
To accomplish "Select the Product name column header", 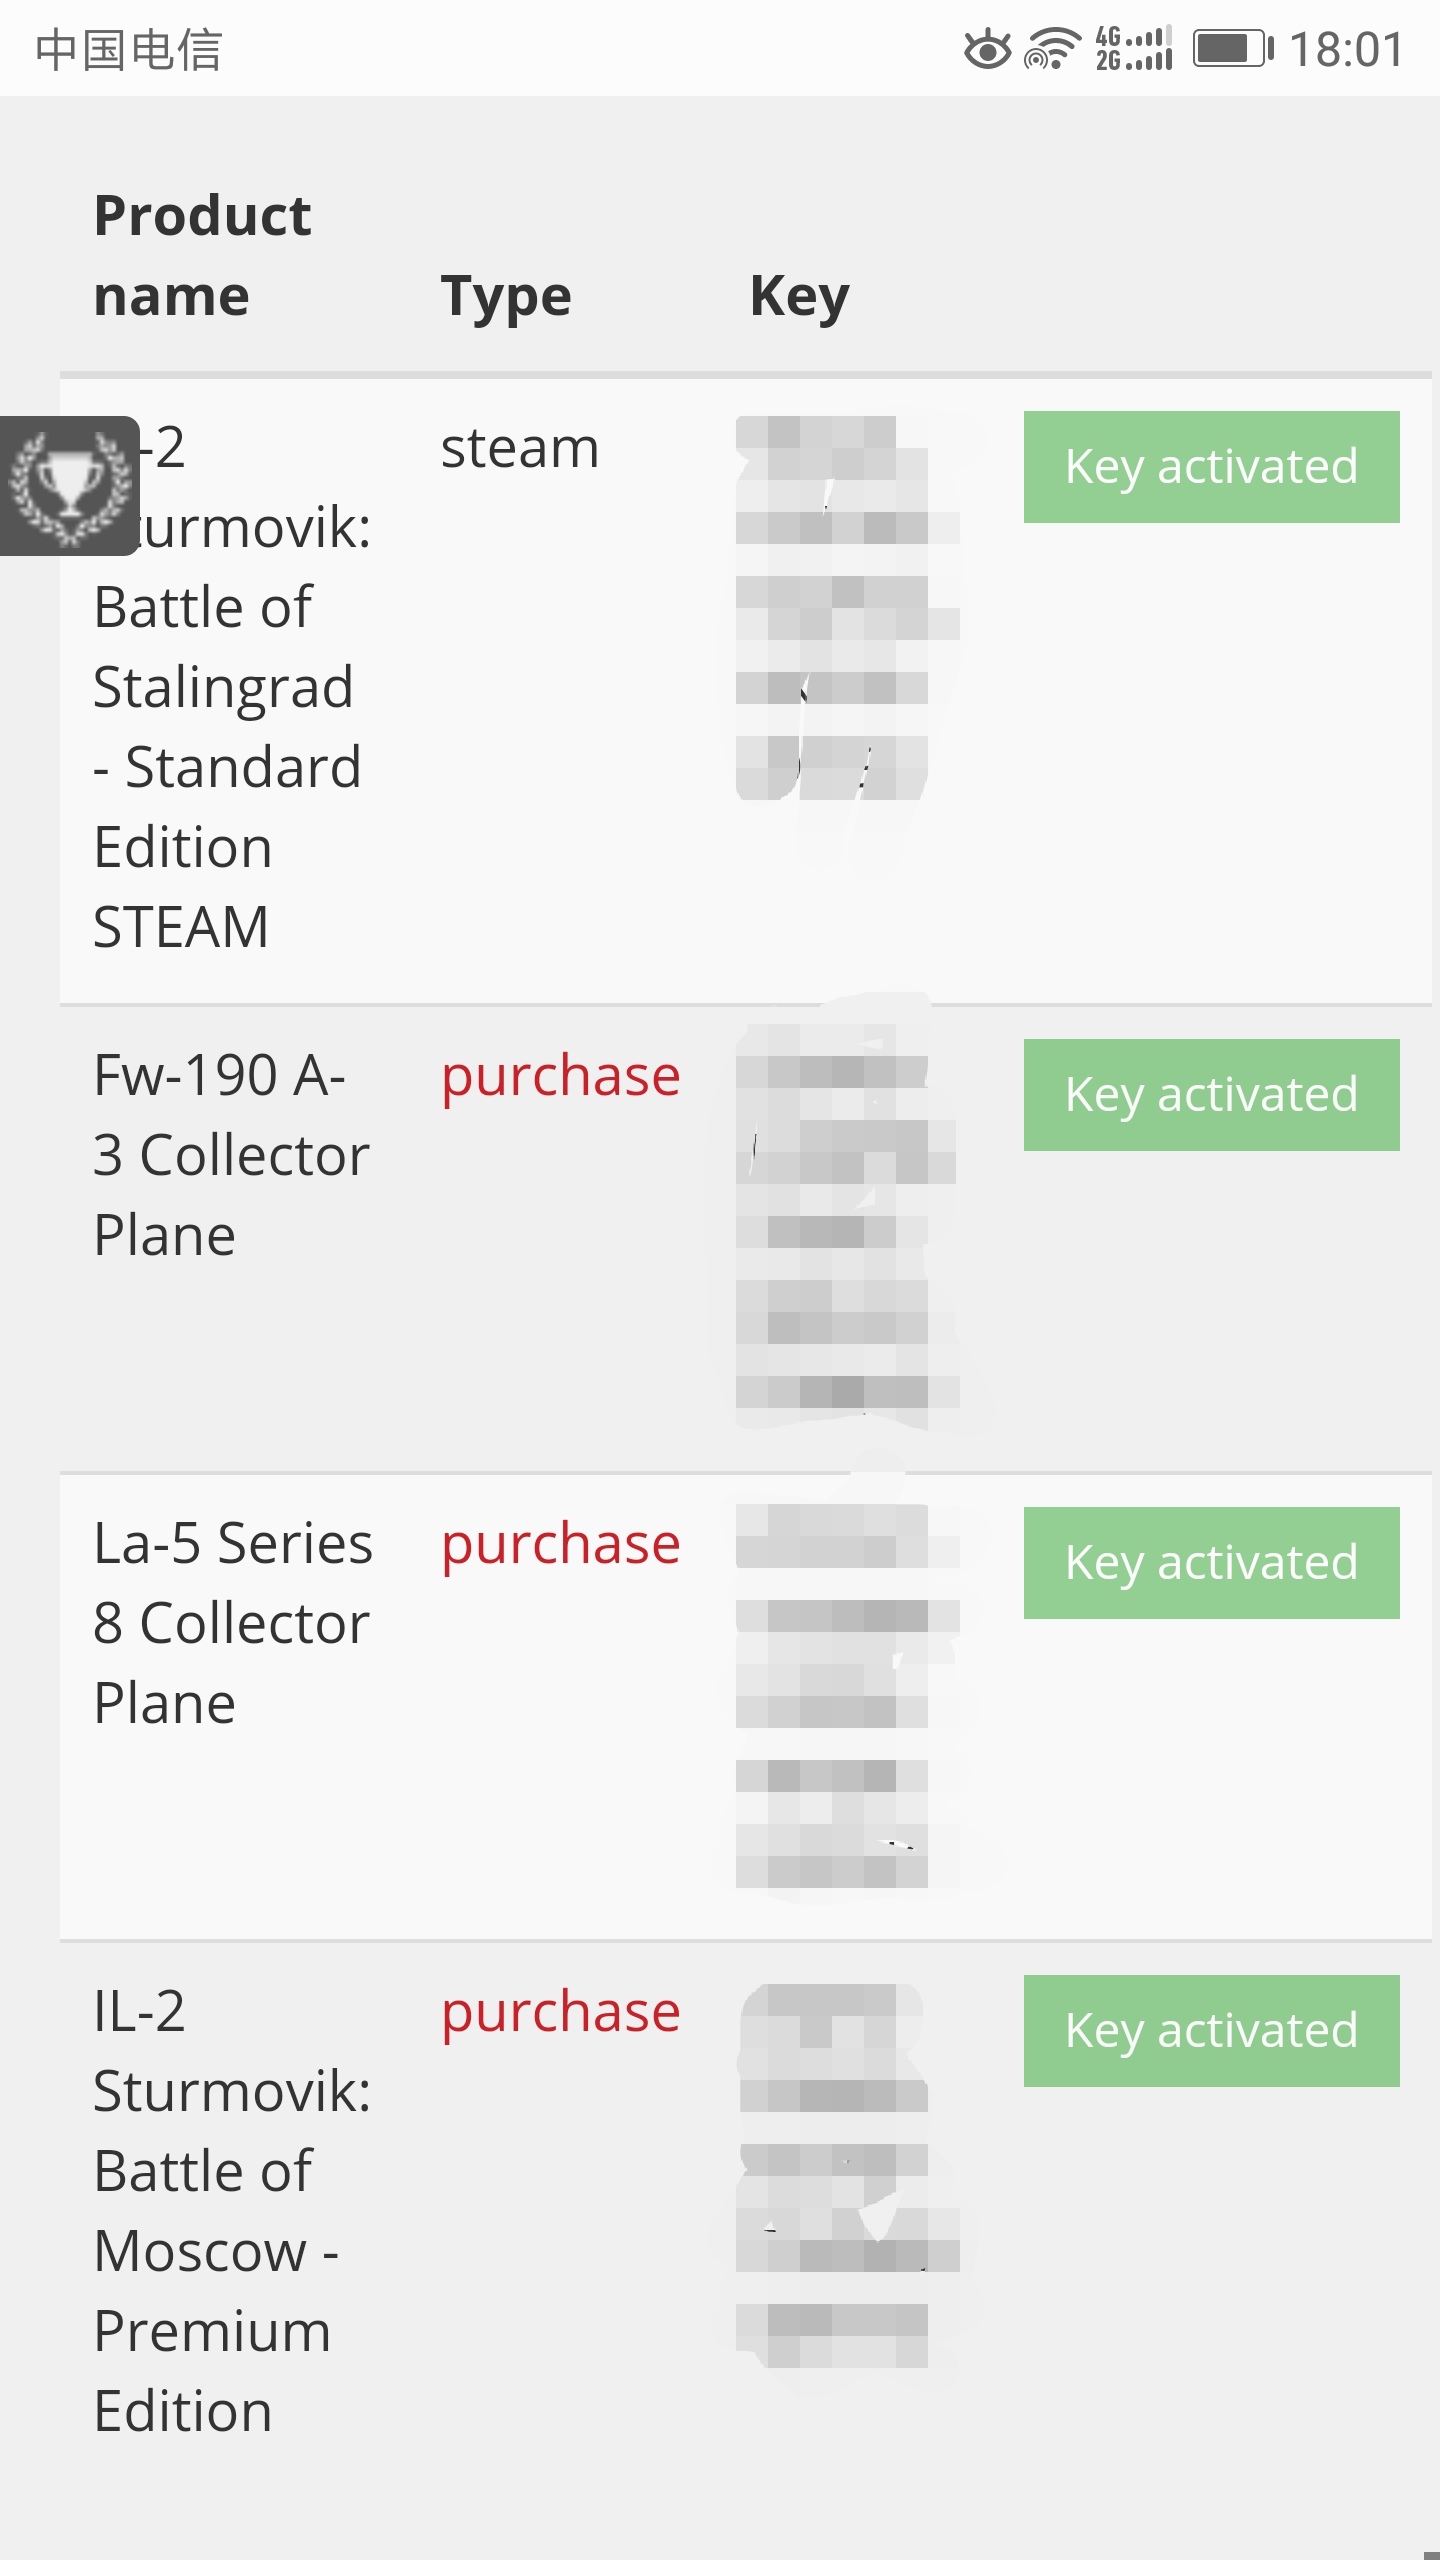I will pos(203,256).
